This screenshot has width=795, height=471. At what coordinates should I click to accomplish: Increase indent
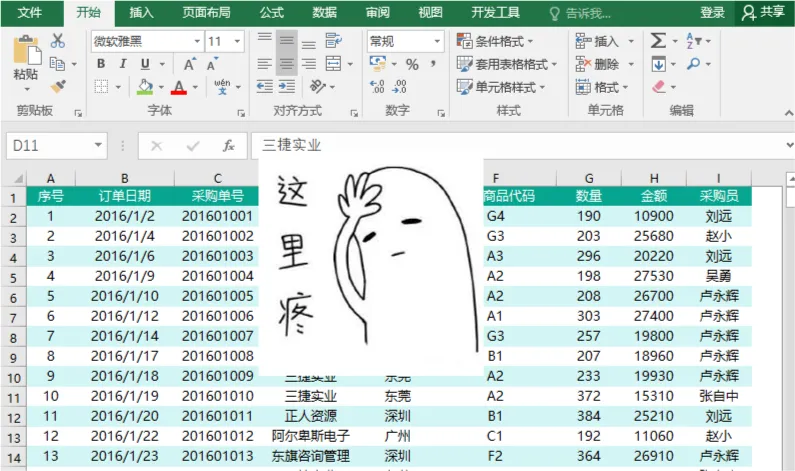pyautogui.click(x=287, y=87)
